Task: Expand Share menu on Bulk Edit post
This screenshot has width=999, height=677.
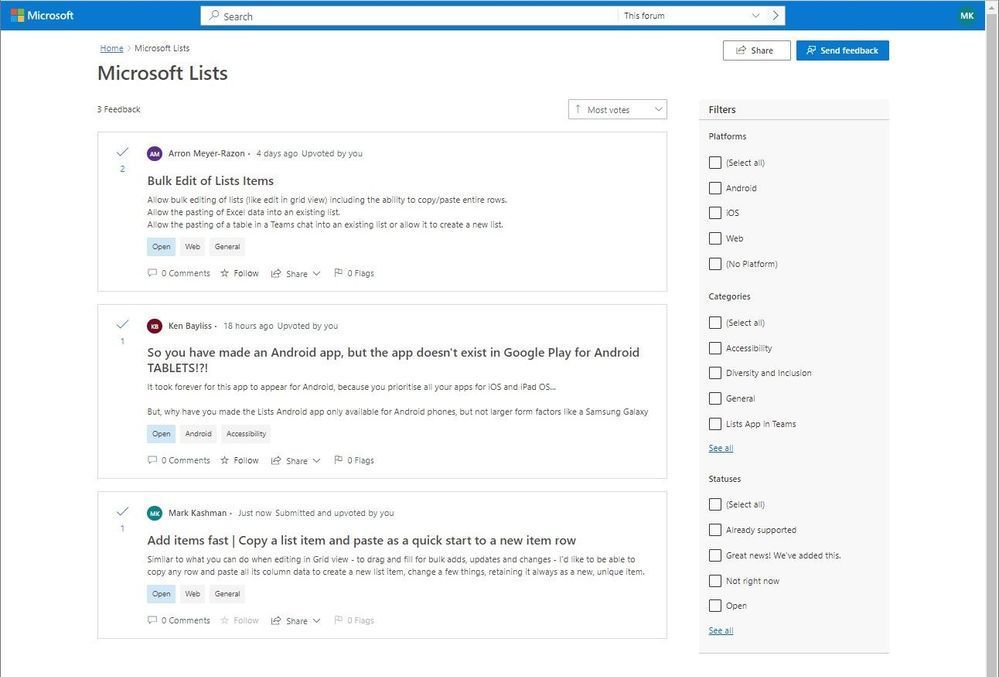Action: click(x=296, y=274)
